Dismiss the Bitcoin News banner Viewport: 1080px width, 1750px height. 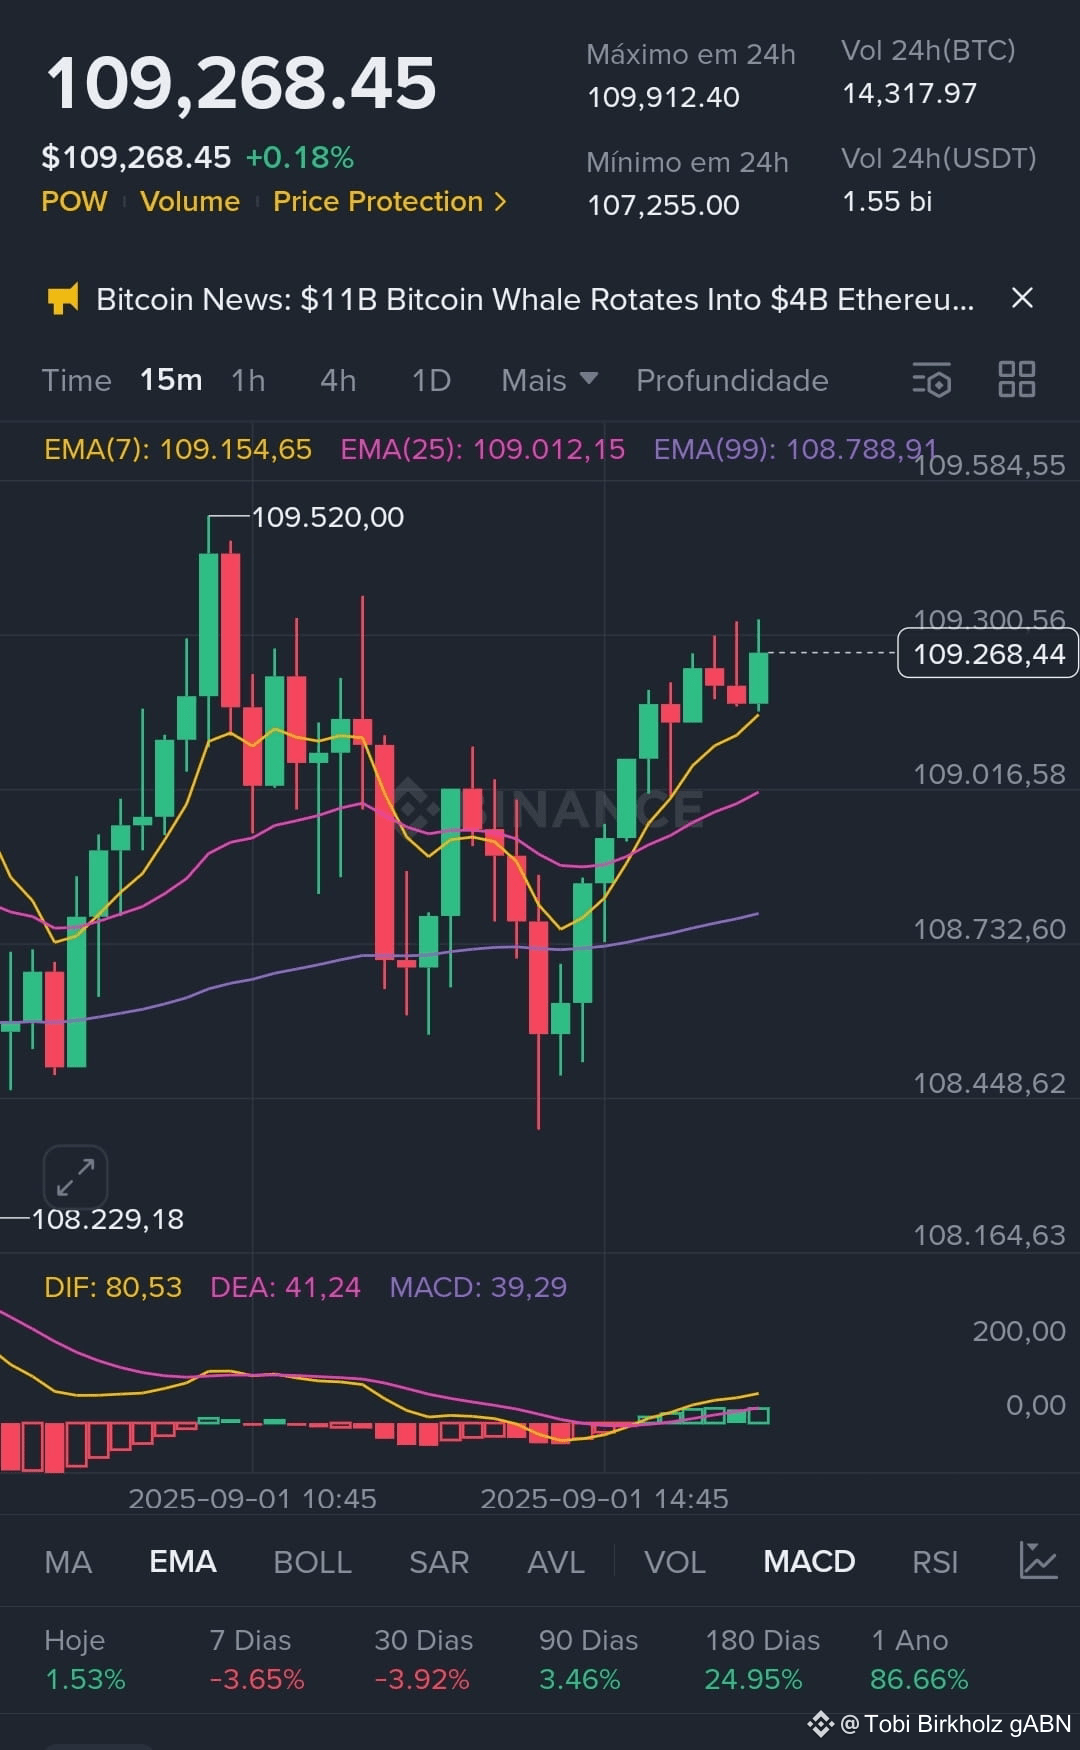pyautogui.click(x=1022, y=298)
